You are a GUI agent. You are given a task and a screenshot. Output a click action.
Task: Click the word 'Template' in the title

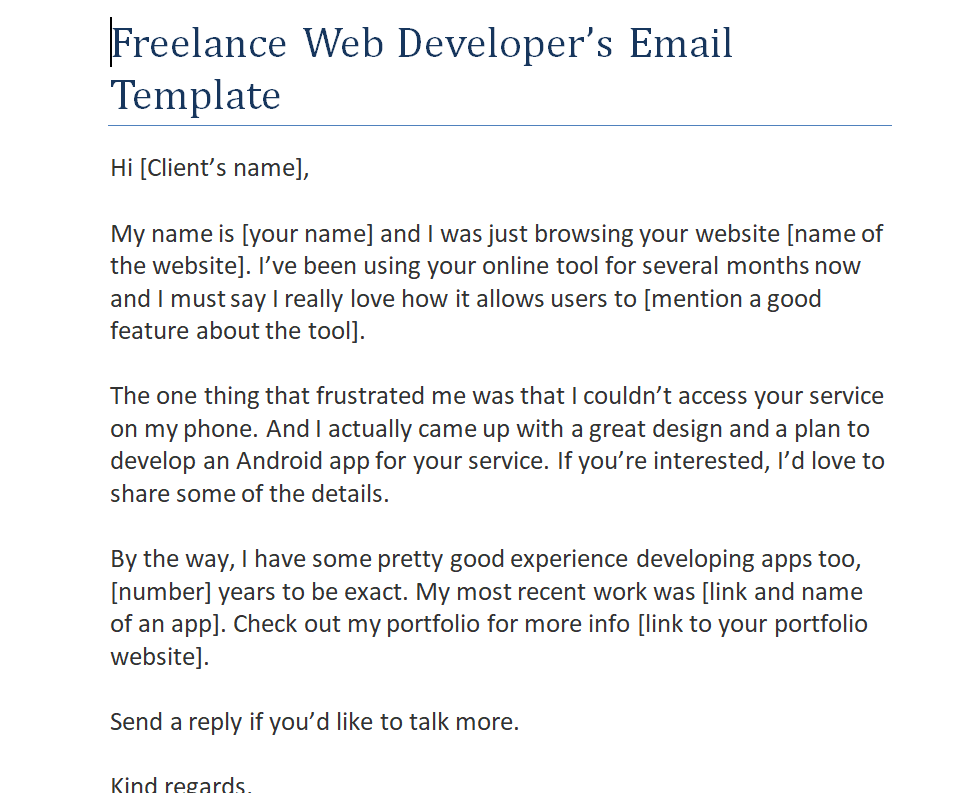pos(196,95)
